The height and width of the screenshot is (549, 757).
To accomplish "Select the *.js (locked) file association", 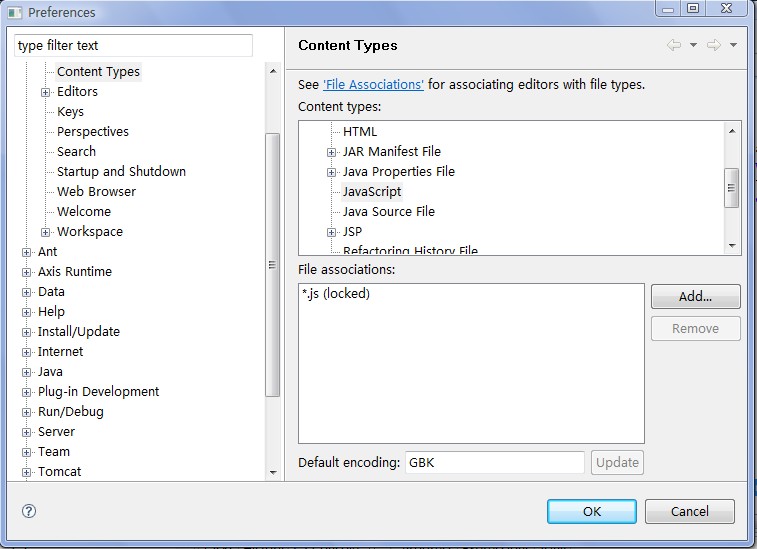I will point(336,293).
